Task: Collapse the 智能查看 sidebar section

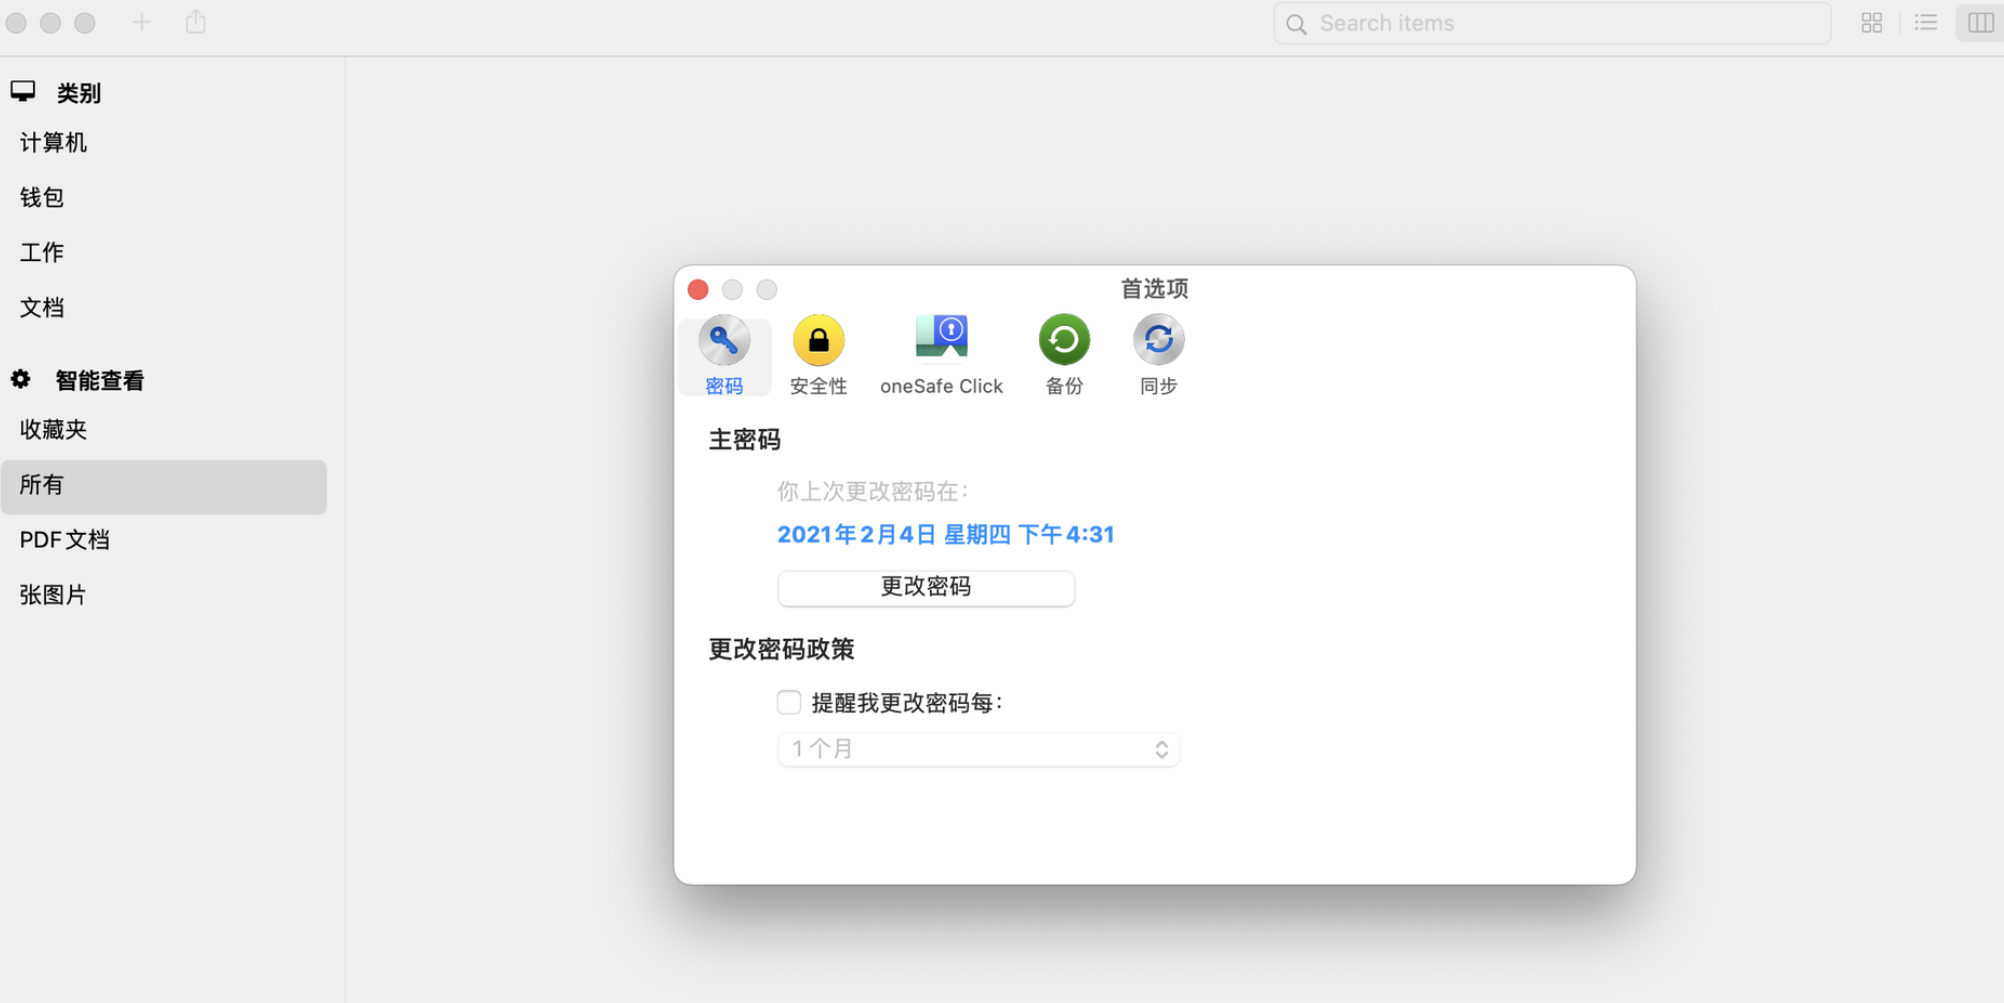Action: click(100, 380)
